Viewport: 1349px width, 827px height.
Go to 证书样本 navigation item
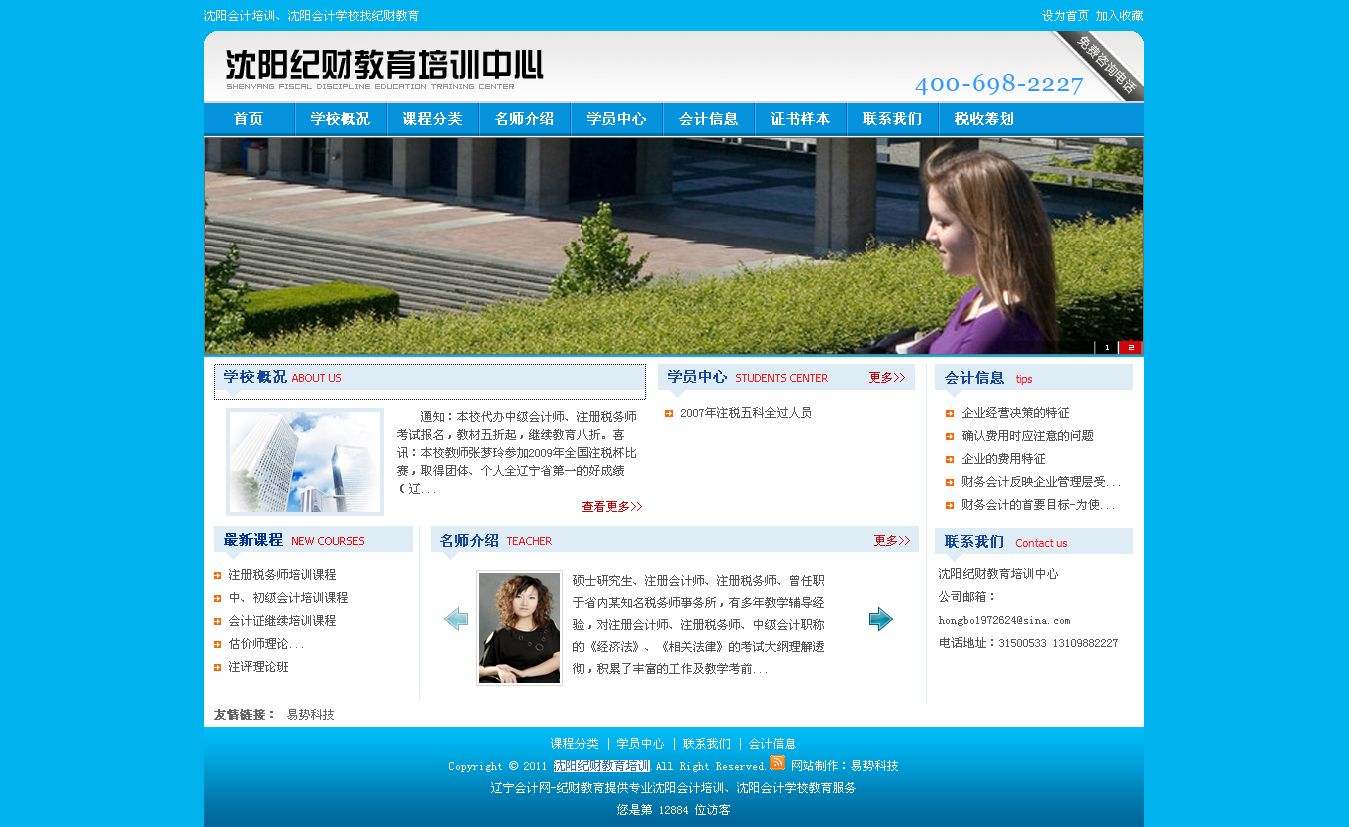pyautogui.click(x=800, y=119)
